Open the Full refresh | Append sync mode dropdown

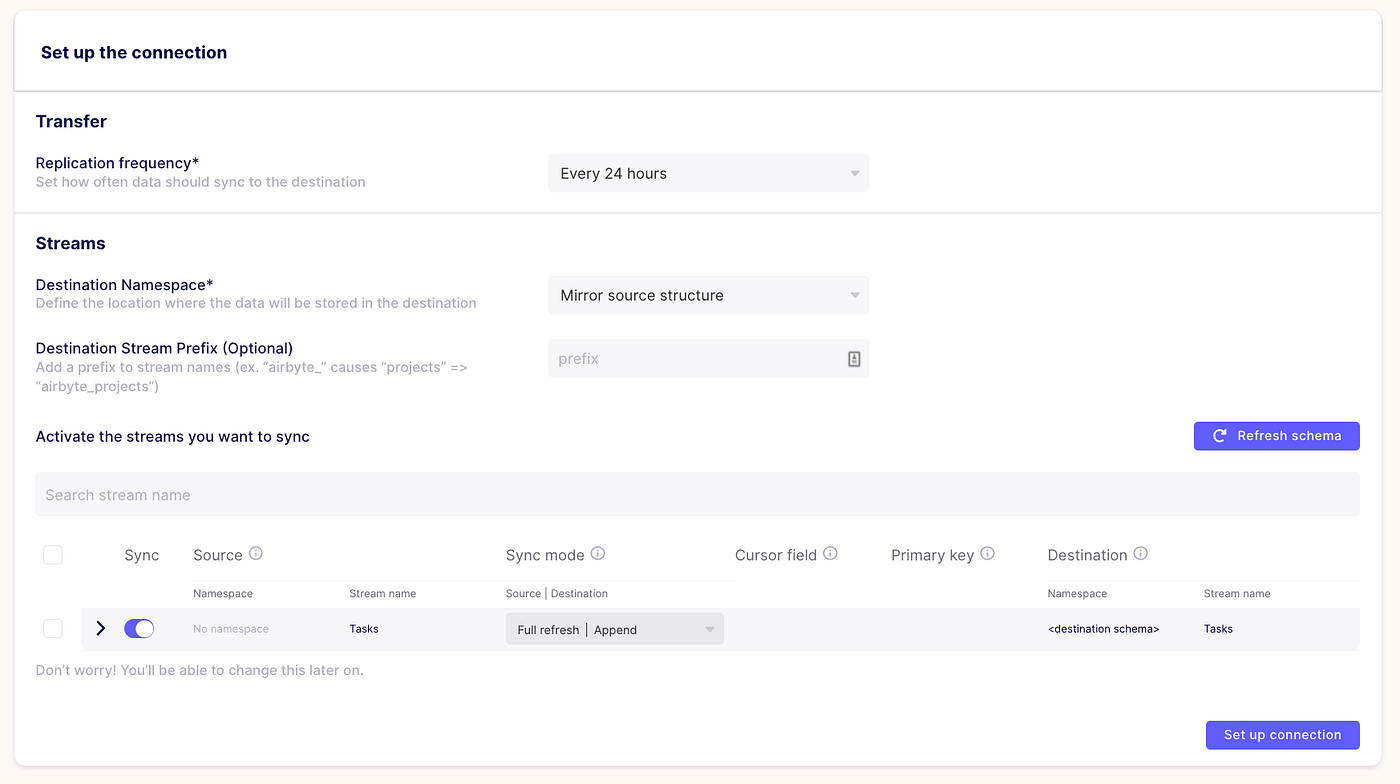(x=614, y=630)
